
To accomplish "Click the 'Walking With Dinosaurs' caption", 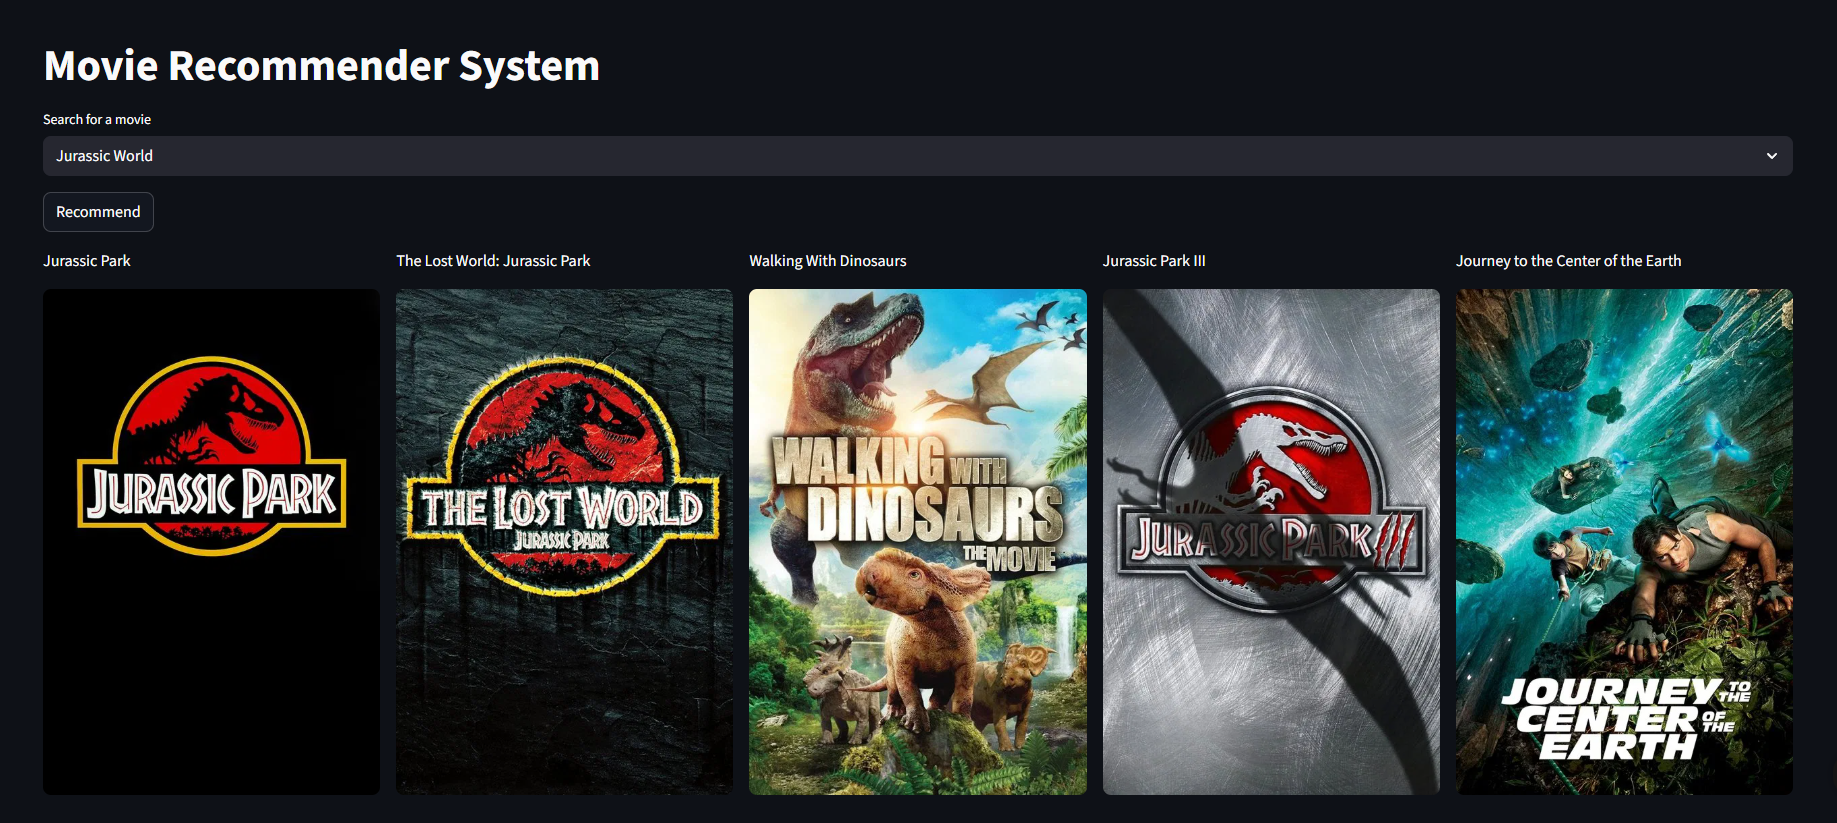I will pyautogui.click(x=828, y=261).
